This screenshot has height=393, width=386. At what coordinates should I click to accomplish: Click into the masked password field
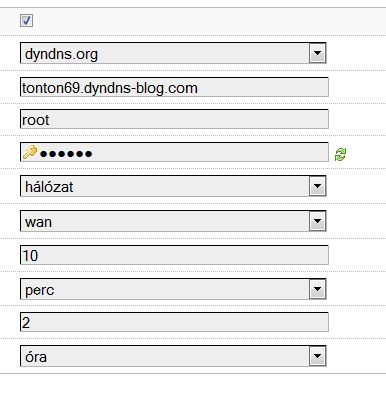[x=174, y=152]
